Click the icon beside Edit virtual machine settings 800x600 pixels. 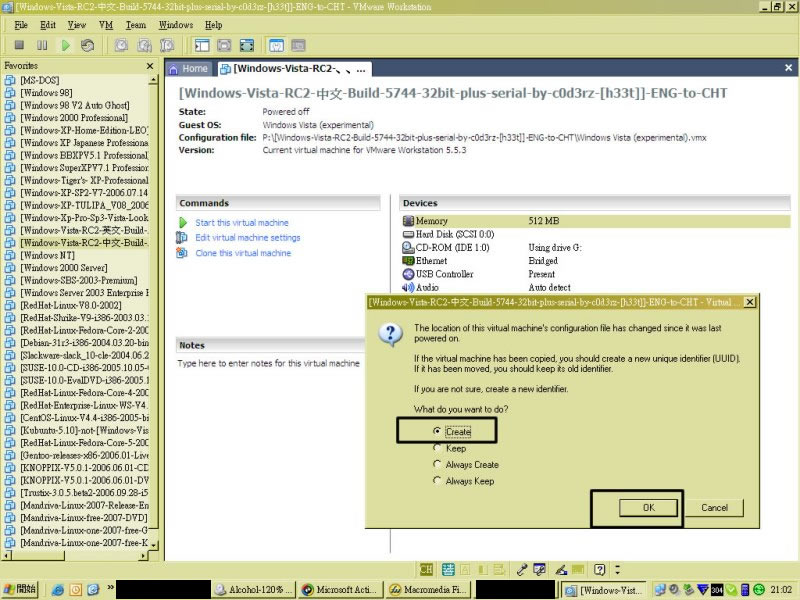coord(182,237)
